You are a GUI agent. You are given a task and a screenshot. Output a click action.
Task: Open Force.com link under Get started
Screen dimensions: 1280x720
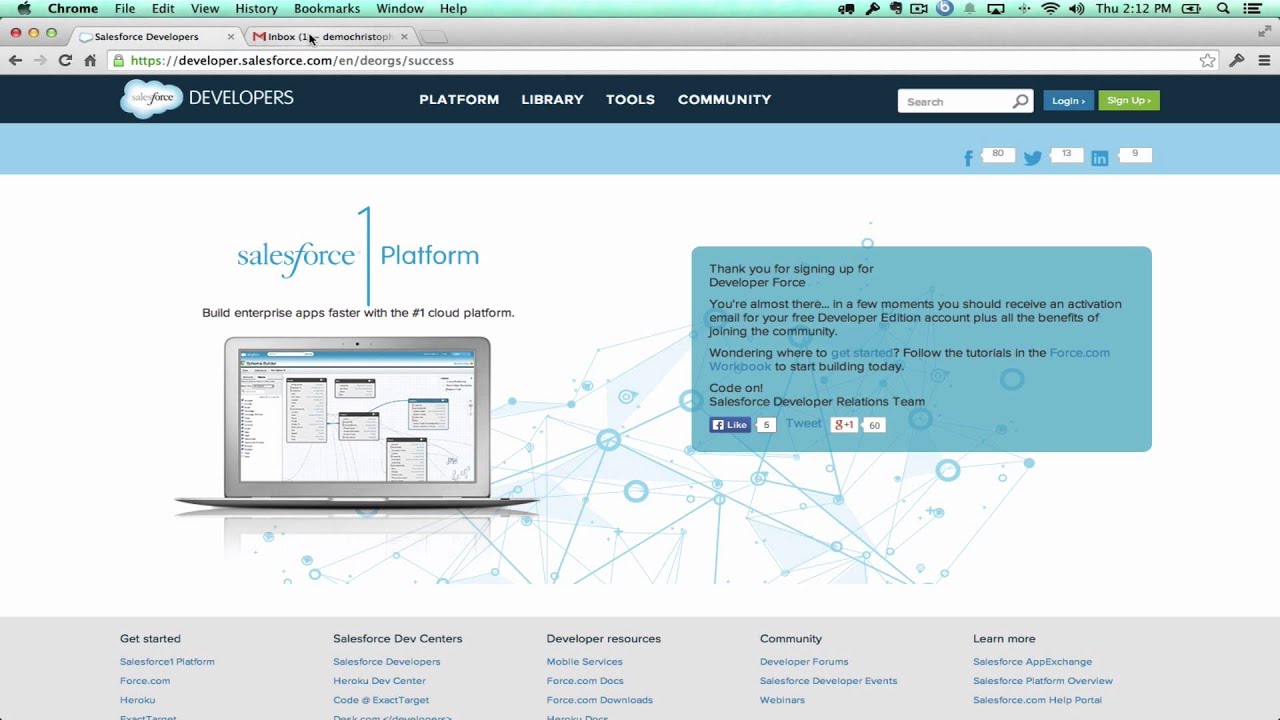[145, 680]
